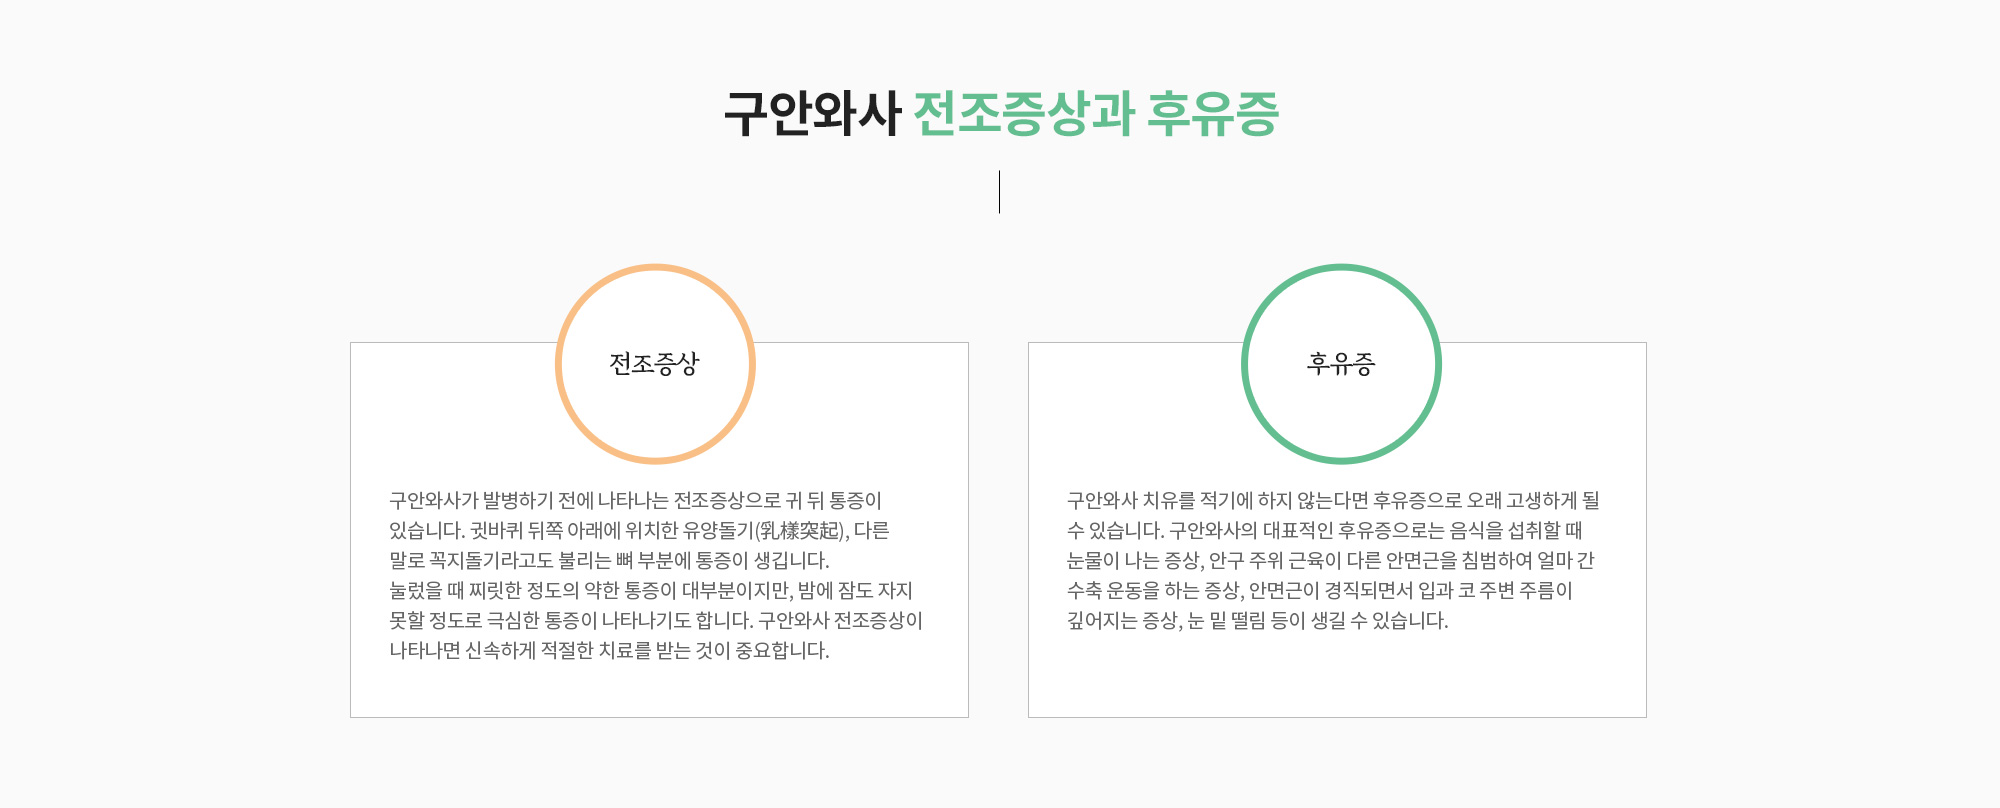Click the line starting 수 있습니다. 구안와사의 대표적인
Viewport: 2000px width, 808px height.
[x=1325, y=531]
